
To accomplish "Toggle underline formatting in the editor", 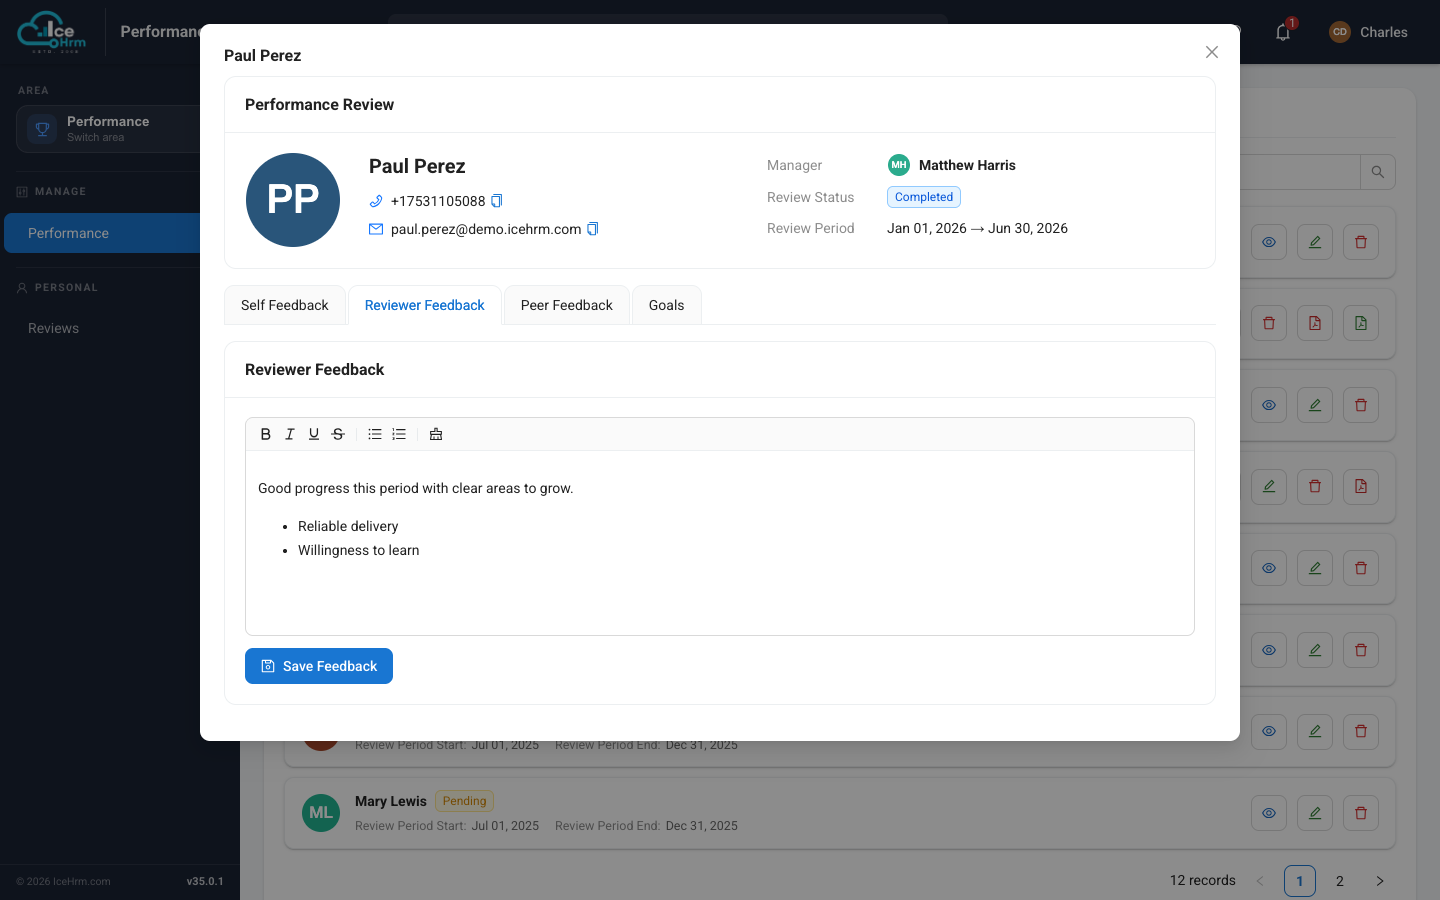I will tap(314, 434).
